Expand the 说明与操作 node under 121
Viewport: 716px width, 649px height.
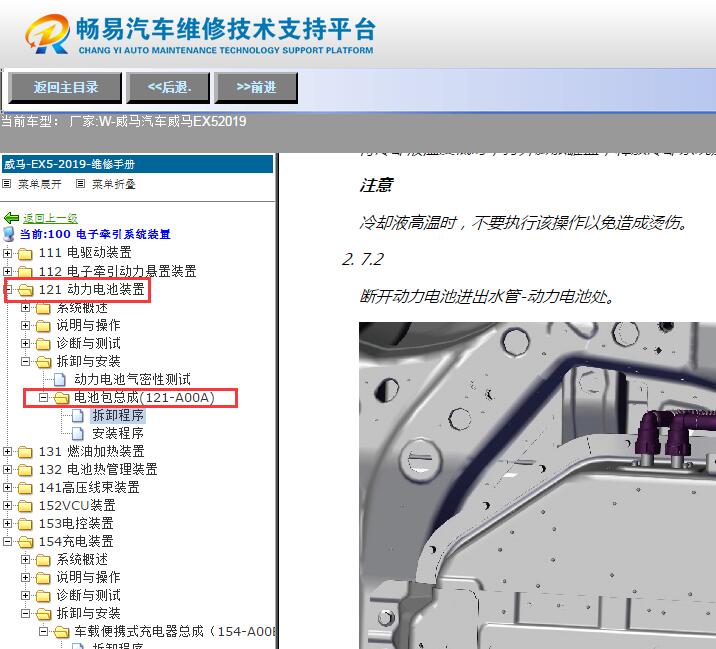click(26, 326)
